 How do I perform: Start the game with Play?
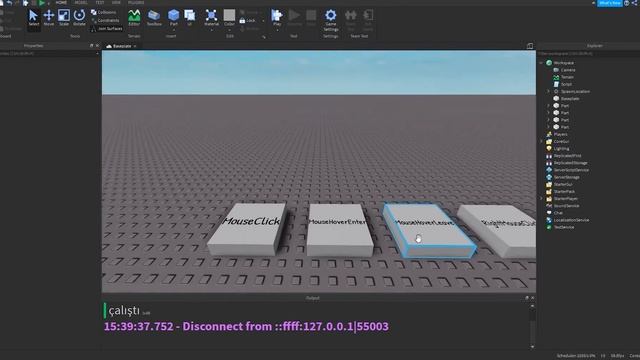(x=277, y=17)
